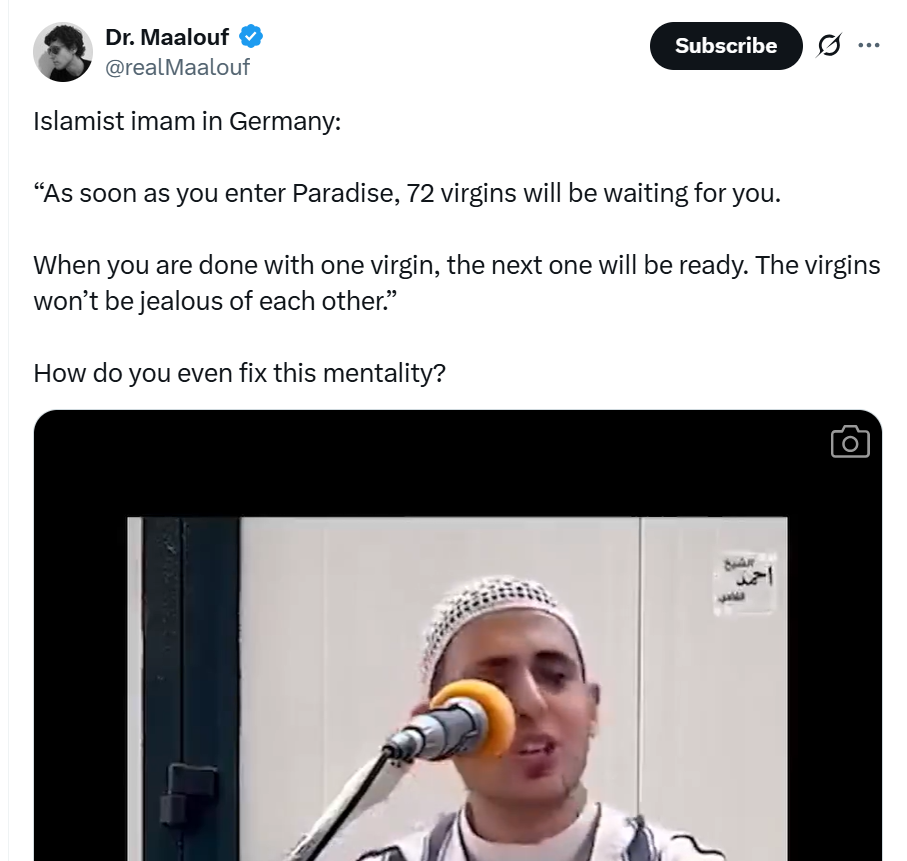907x861 pixels.
Task: Select the 'Islamist imam in Germany' line
Action: coord(187,122)
